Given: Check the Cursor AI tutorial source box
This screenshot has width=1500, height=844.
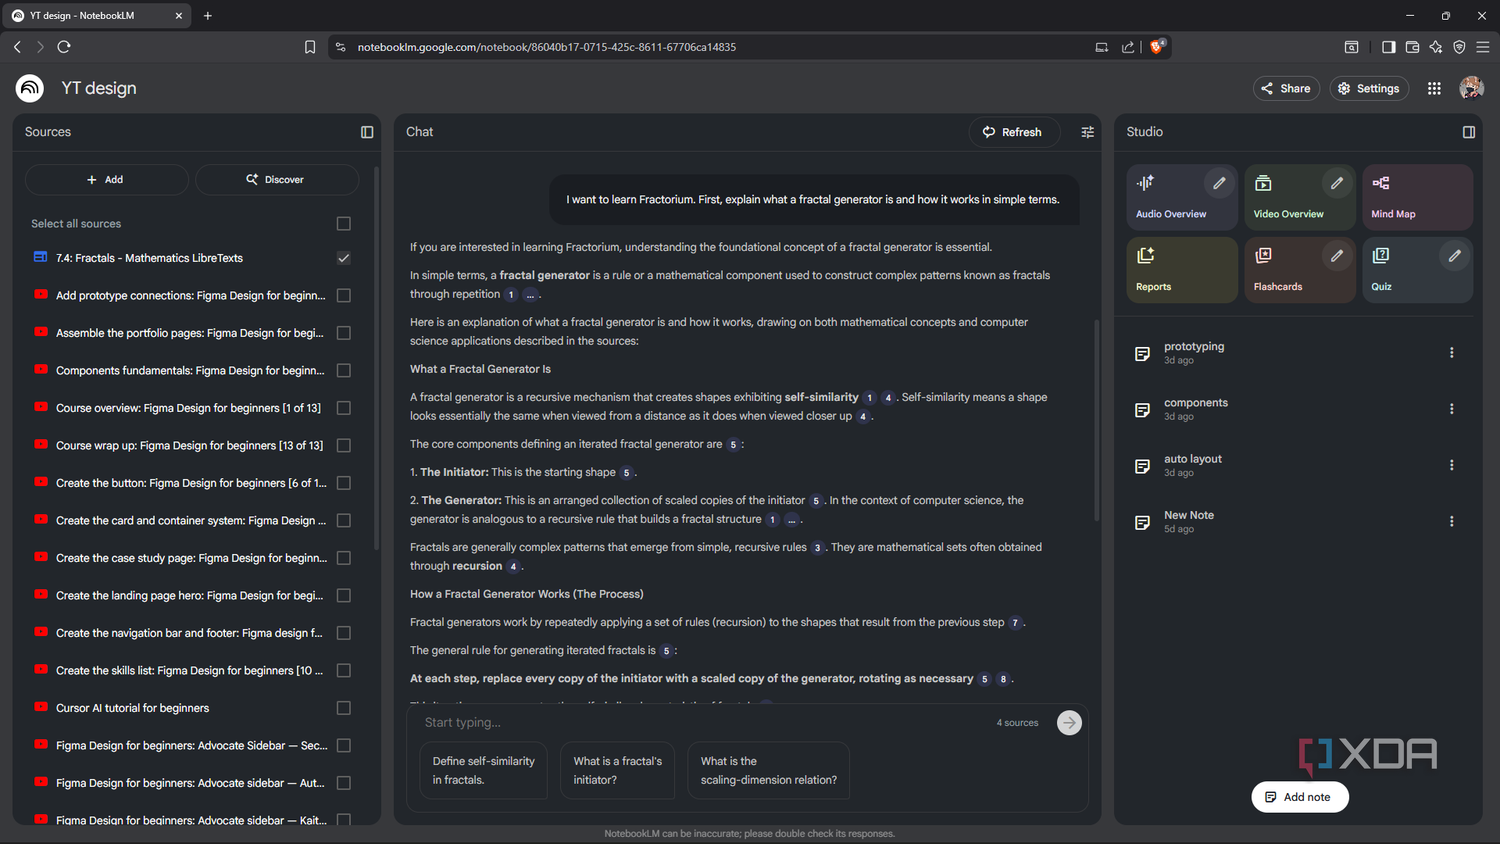Looking at the screenshot, I should pos(344,708).
